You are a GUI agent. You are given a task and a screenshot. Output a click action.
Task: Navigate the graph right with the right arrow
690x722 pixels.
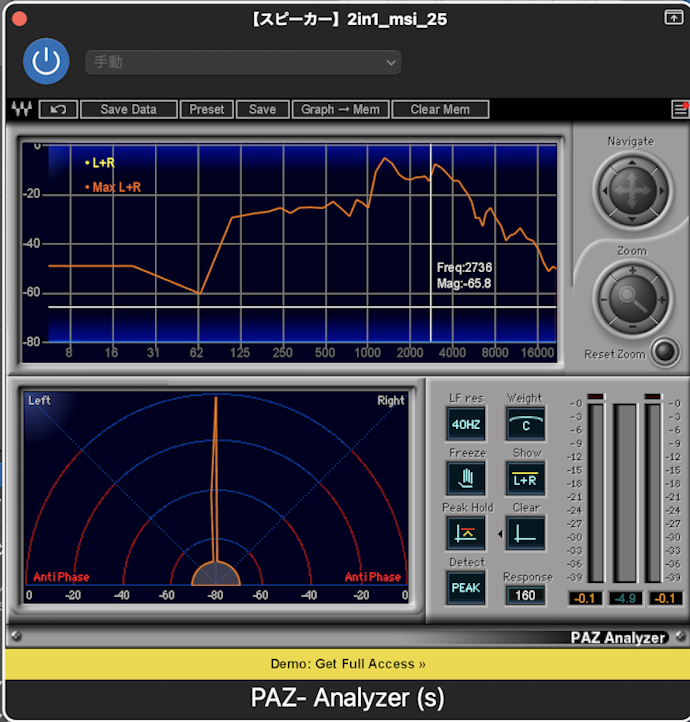pos(661,191)
